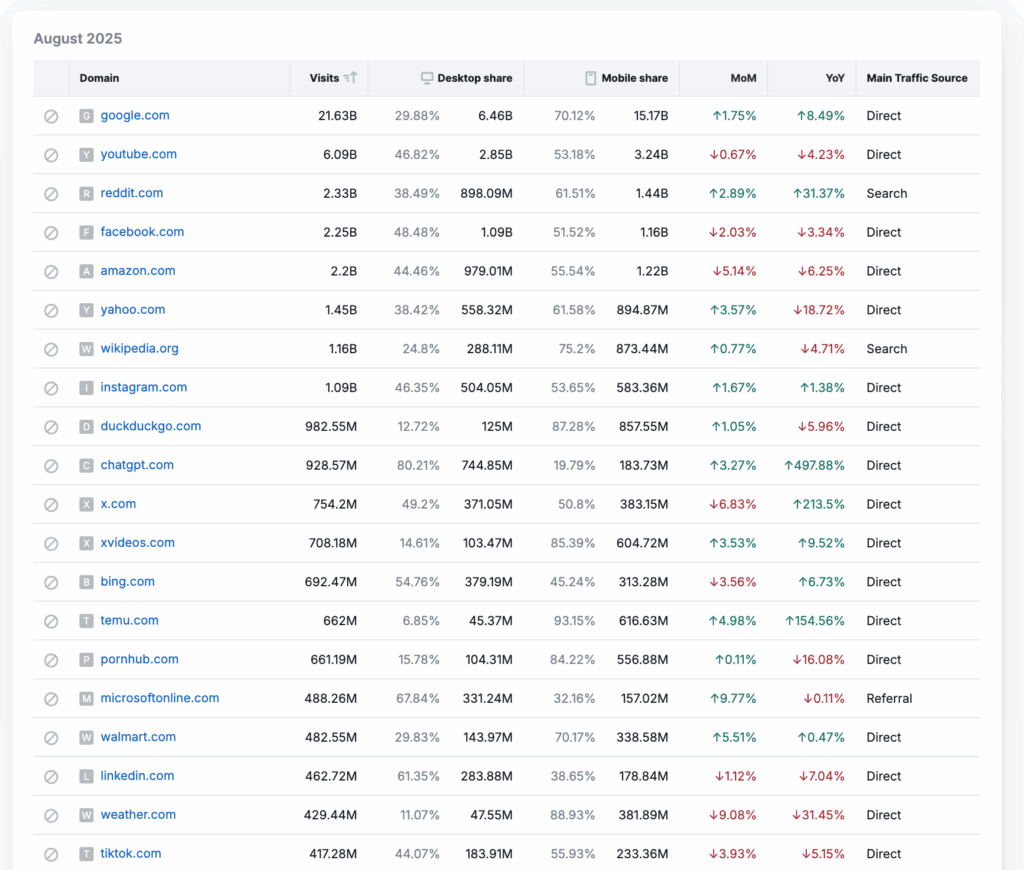Screen dimensions: 1024x870
Task: Click the desktop monitor icon in the header
Action: (x=427, y=78)
